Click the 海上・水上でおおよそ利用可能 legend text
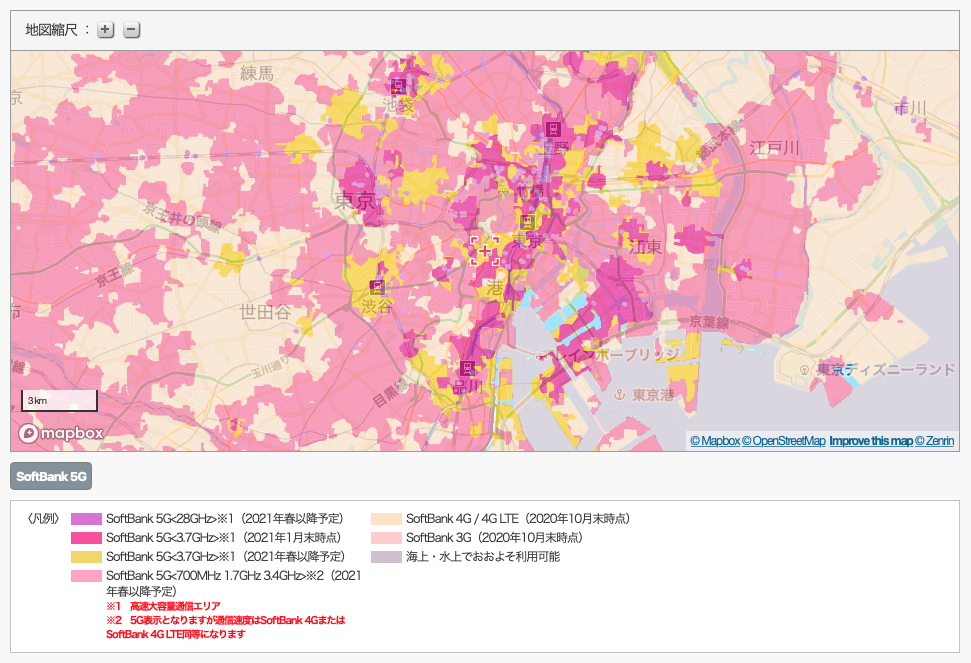Screen dimensions: 971x663 [483, 557]
